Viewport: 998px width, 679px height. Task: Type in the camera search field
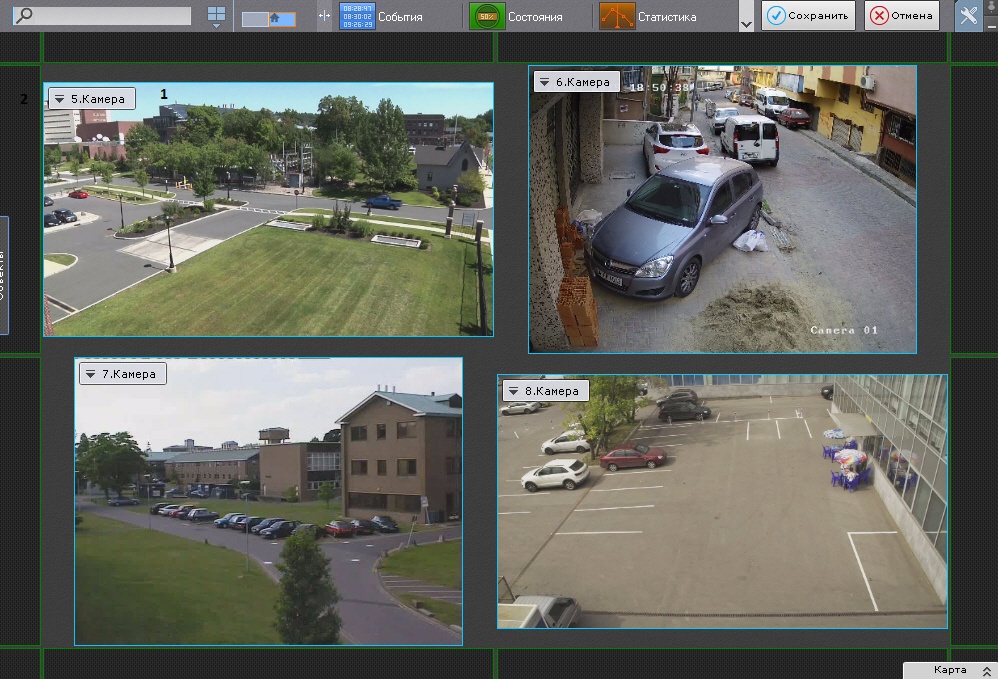click(110, 16)
